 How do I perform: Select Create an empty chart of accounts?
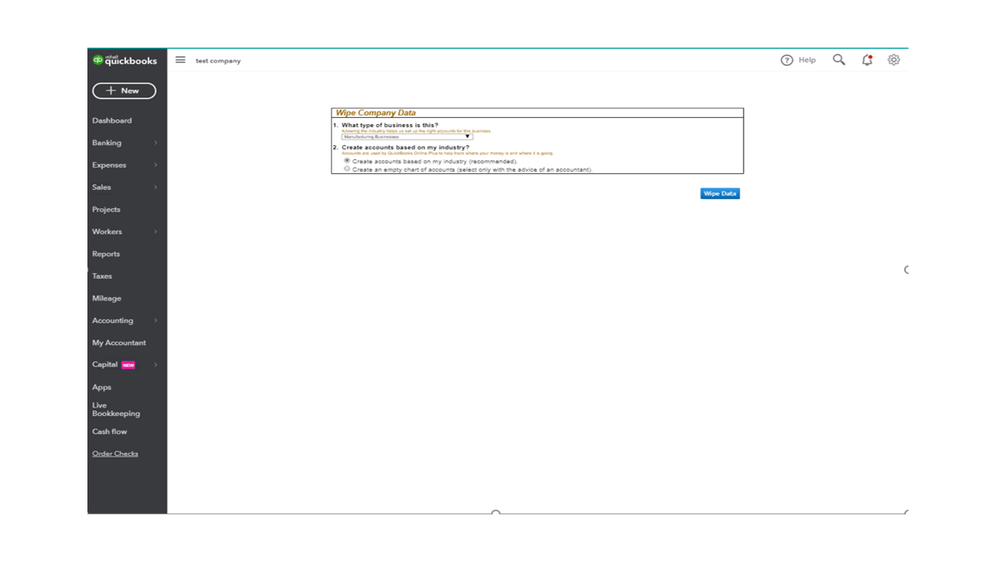(x=347, y=169)
